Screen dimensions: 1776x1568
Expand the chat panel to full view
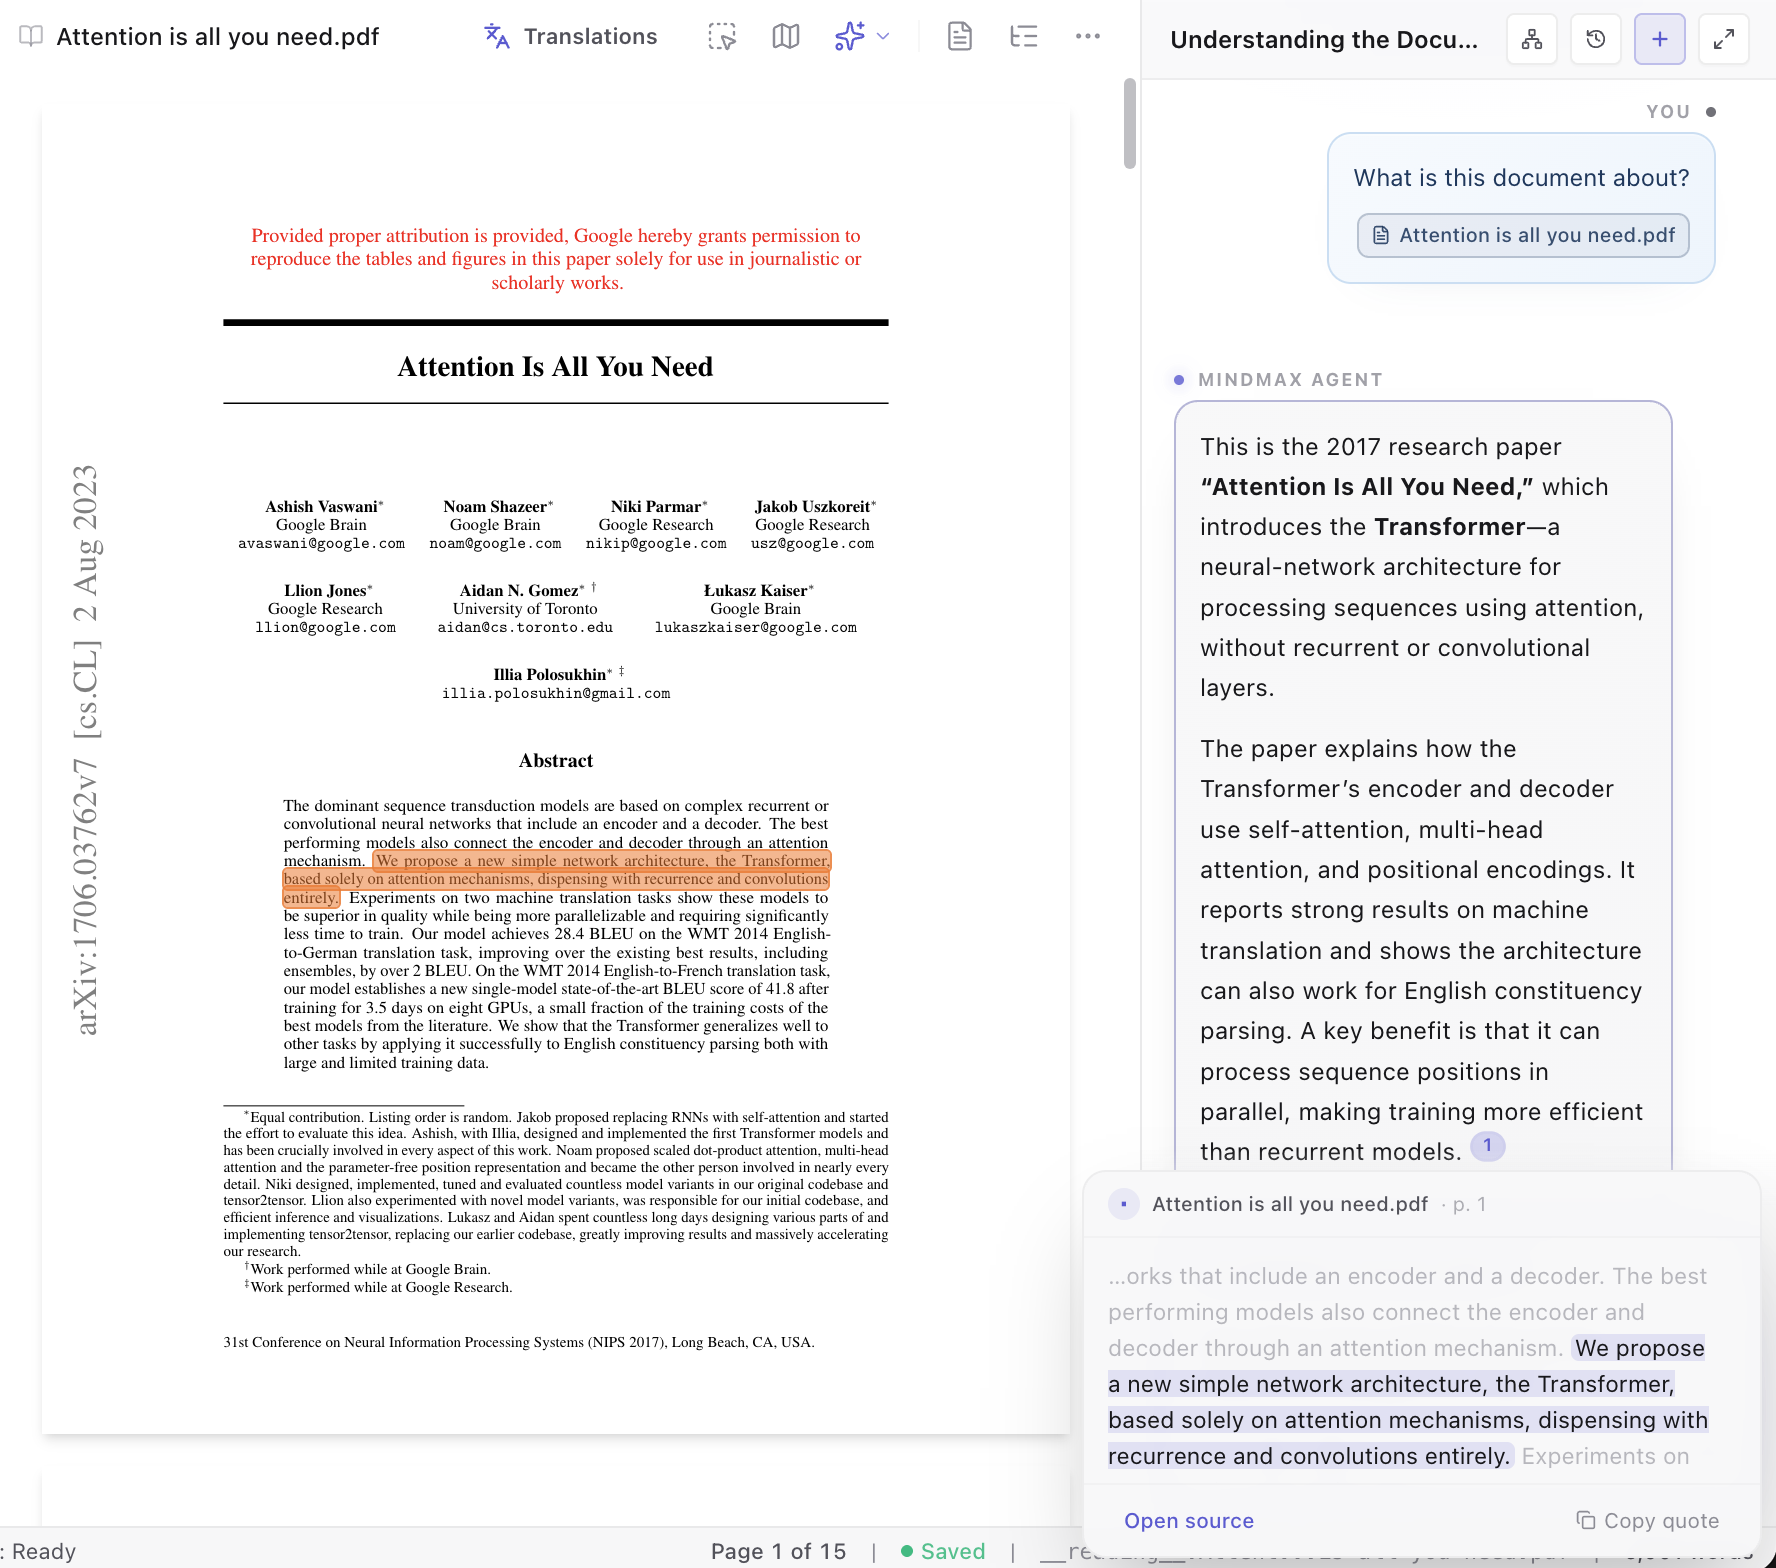click(1724, 39)
